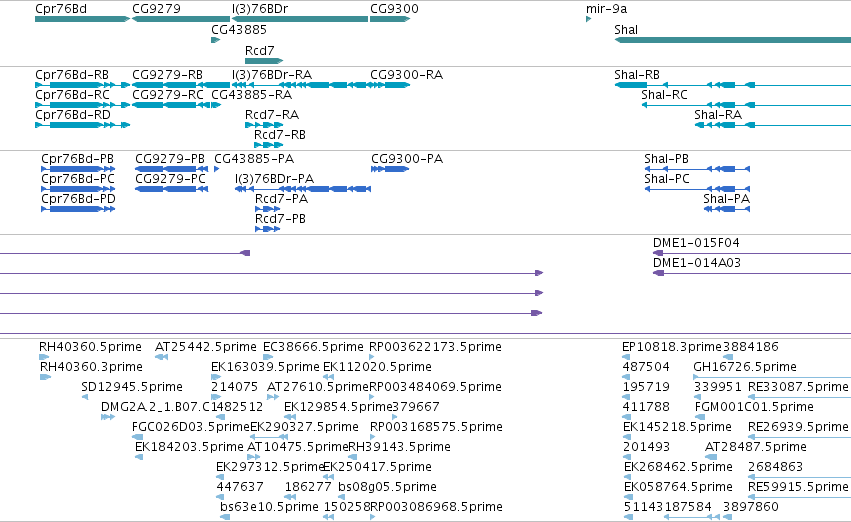Click the Shal-RB transcript label

(637, 74)
